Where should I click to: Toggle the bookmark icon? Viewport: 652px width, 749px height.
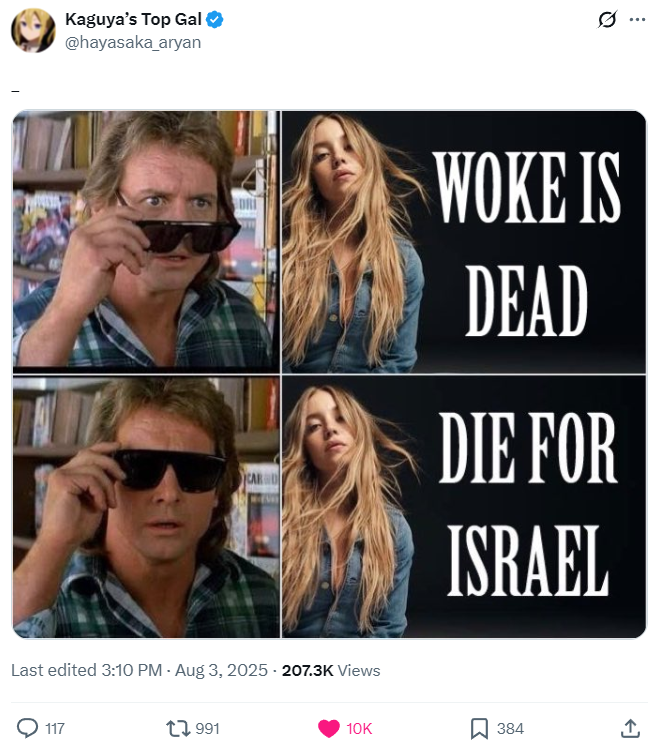pos(479,728)
